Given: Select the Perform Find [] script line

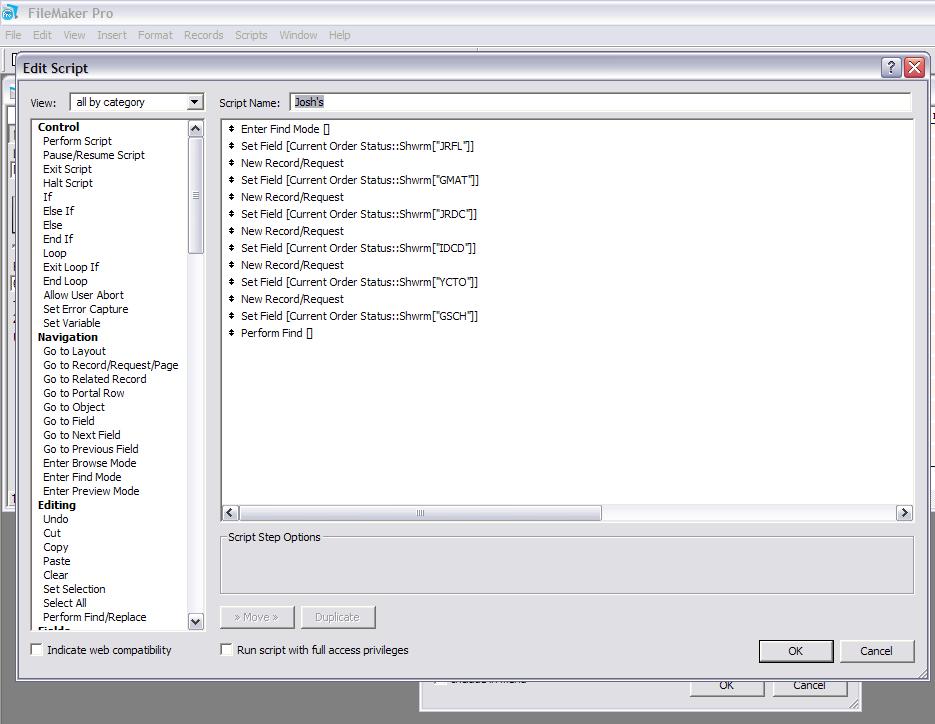Looking at the screenshot, I should tap(277, 333).
